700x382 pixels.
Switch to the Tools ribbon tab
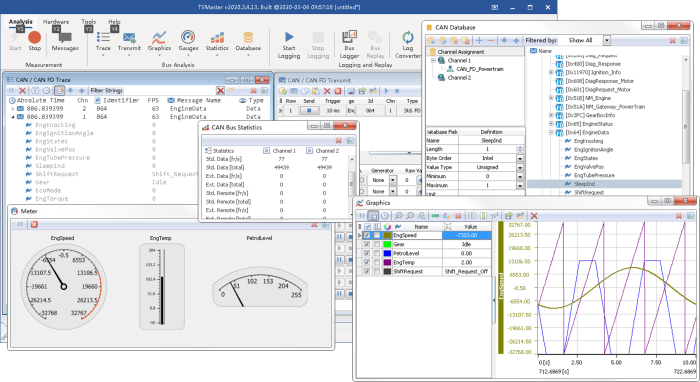click(88, 21)
